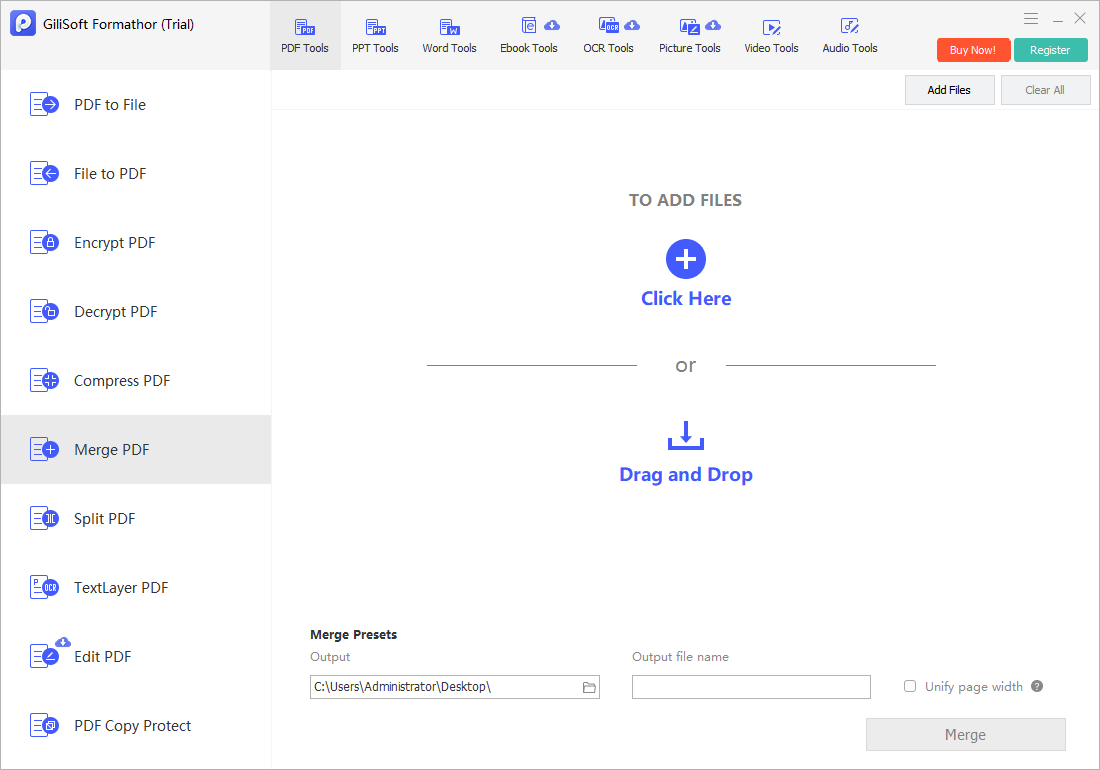Click the cloud download badge on Ebook Tools

552,25
